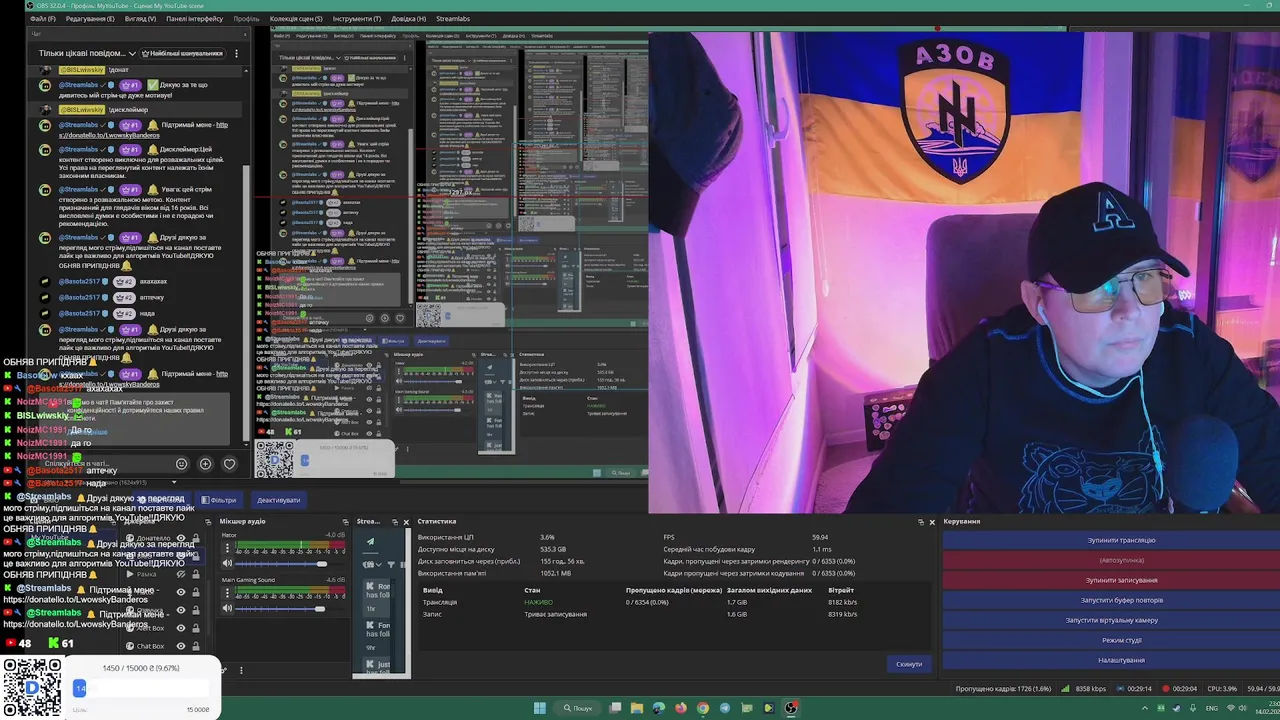The image size is (1280, 720).
Task: Open Telegram from the taskbar
Action: 725,708
